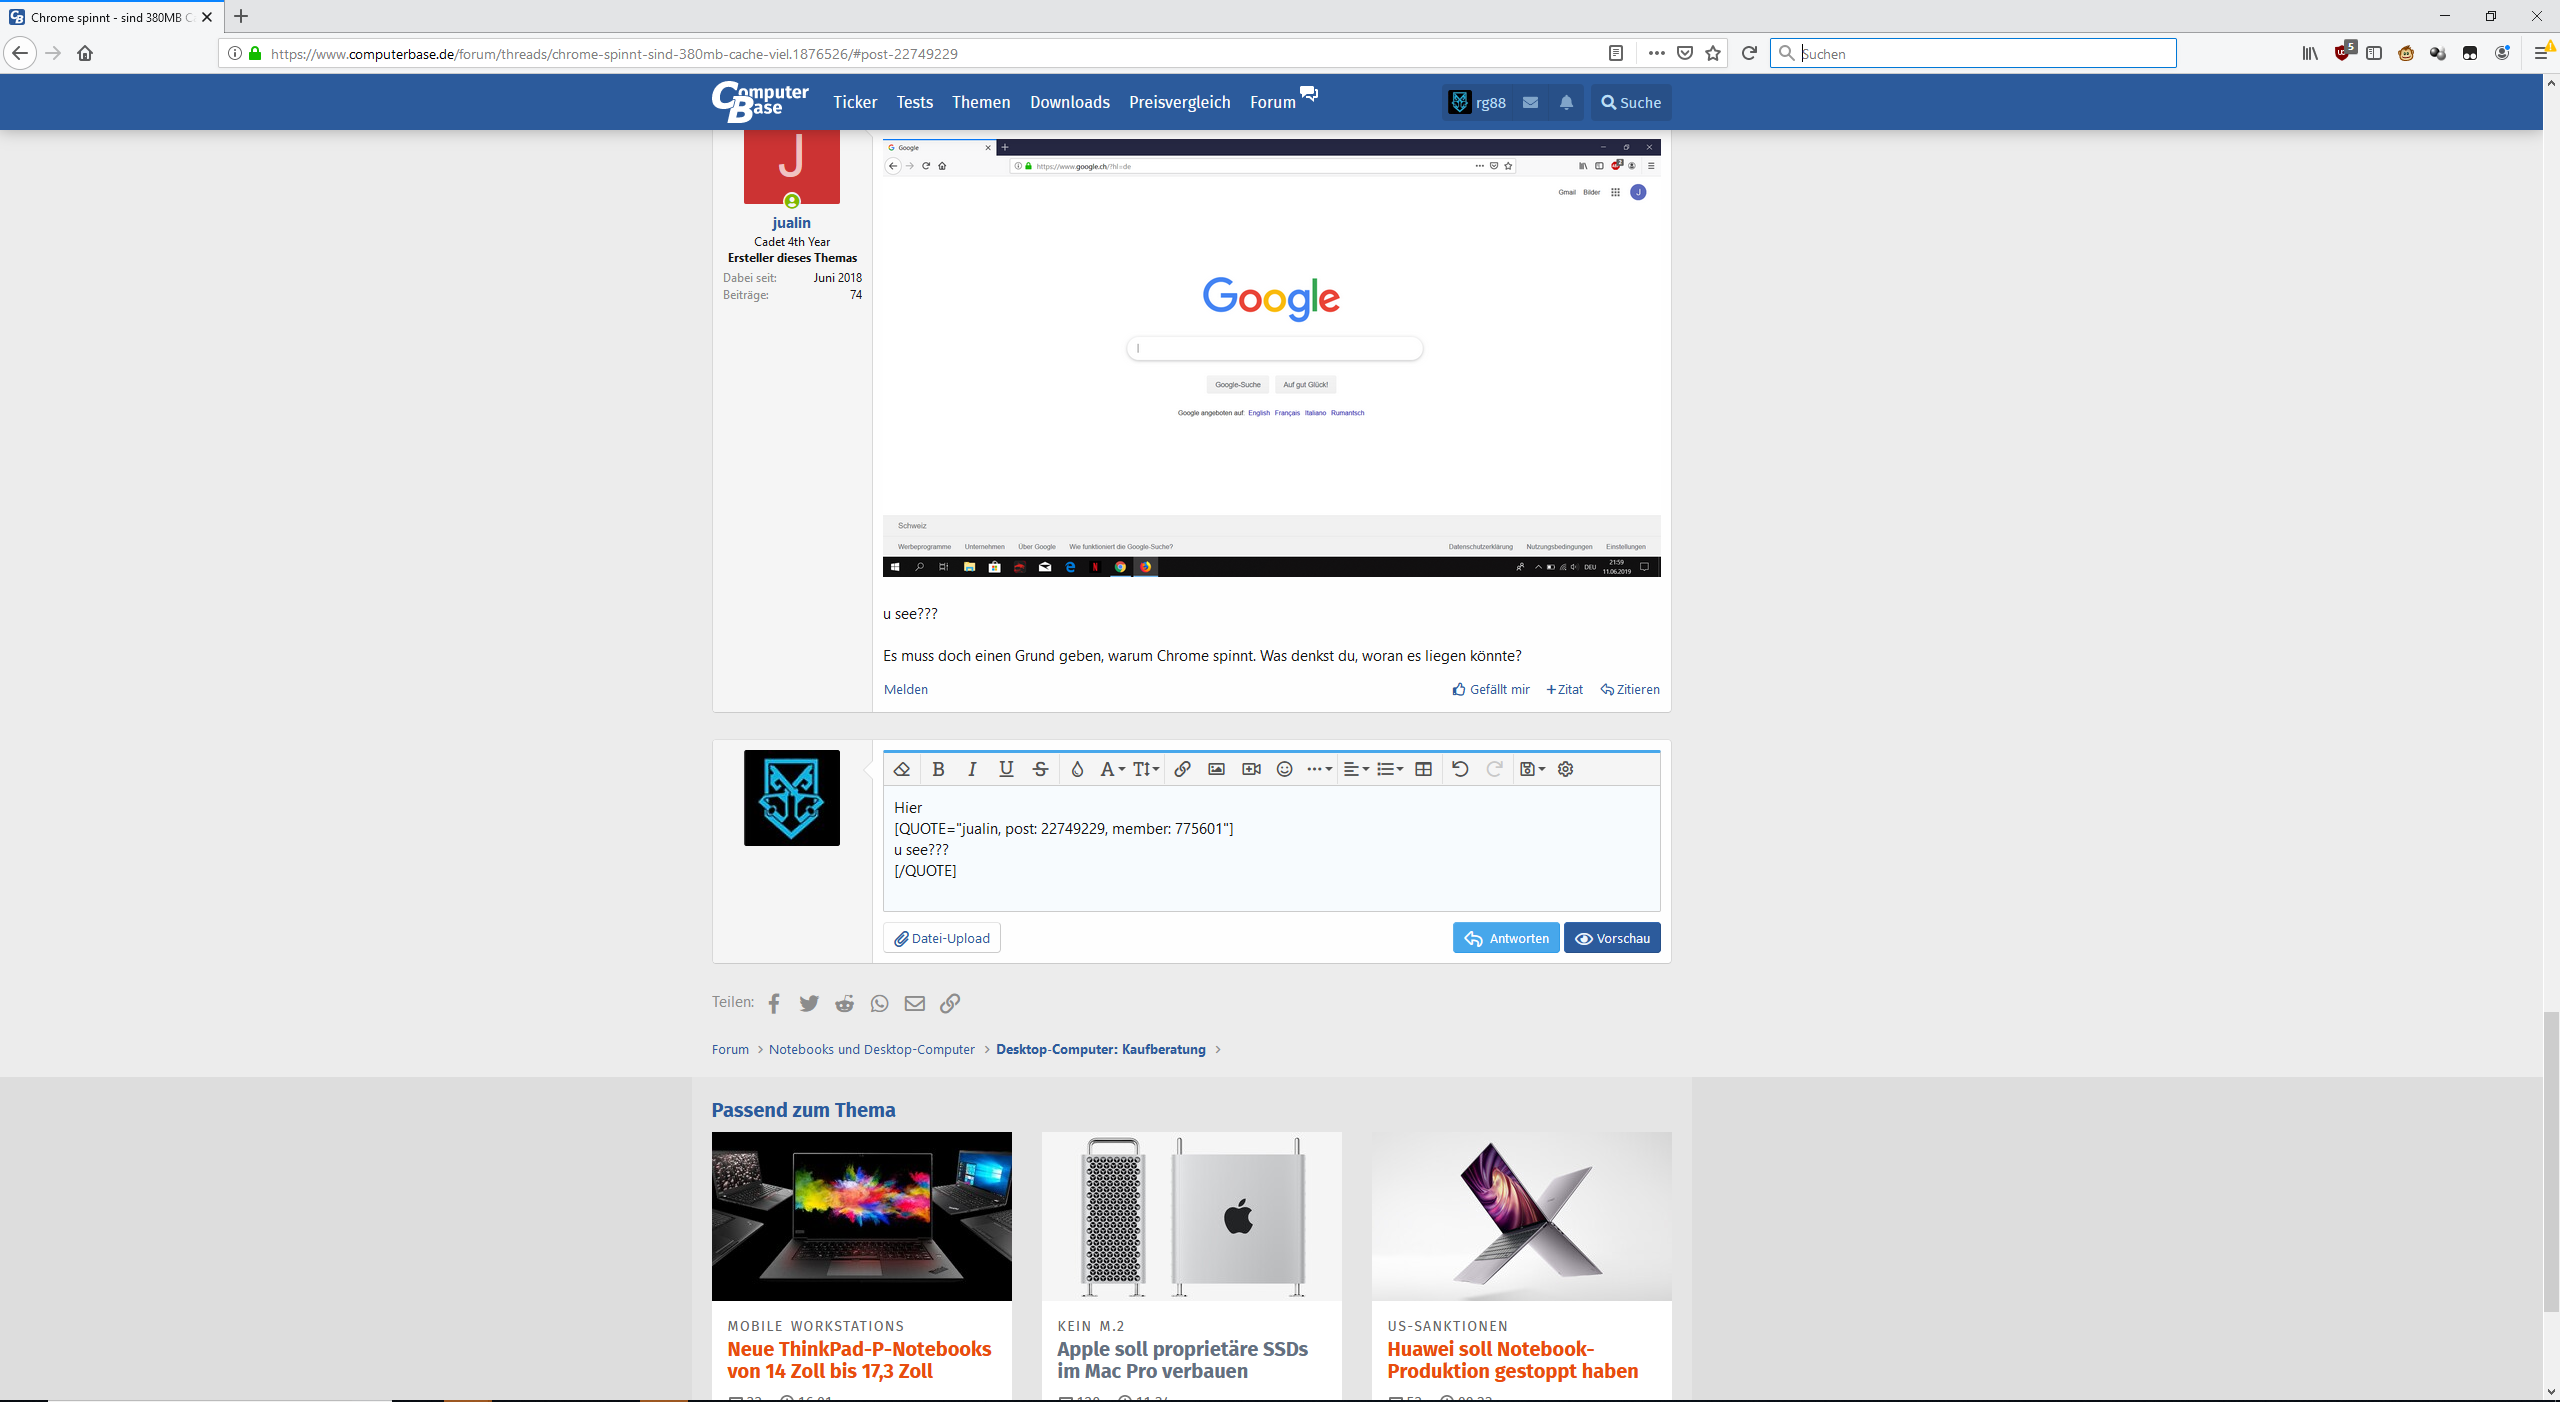Open the font size dropdown
The height and width of the screenshot is (1402, 2560).
coord(1146,769)
